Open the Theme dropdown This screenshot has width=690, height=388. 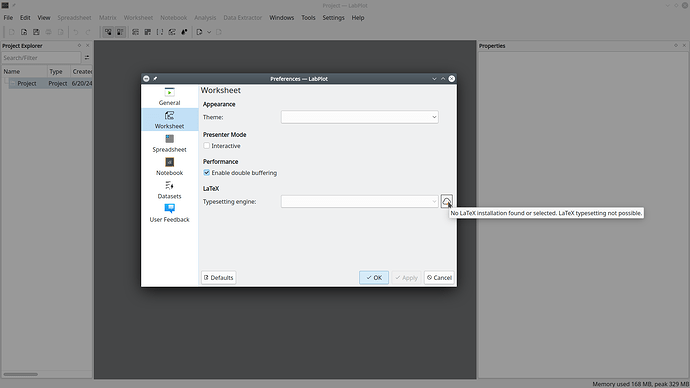click(360, 117)
